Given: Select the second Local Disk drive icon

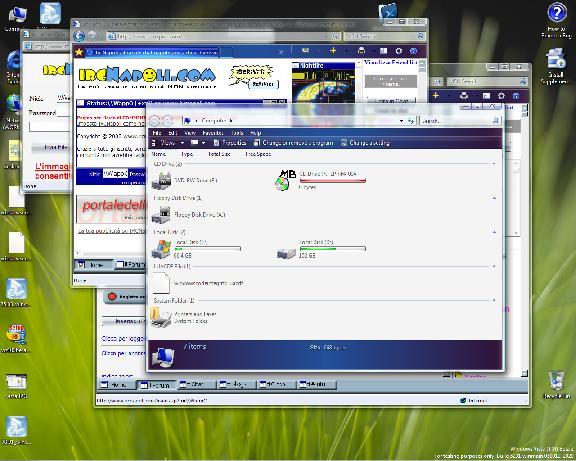Looking at the screenshot, I should (286, 253).
